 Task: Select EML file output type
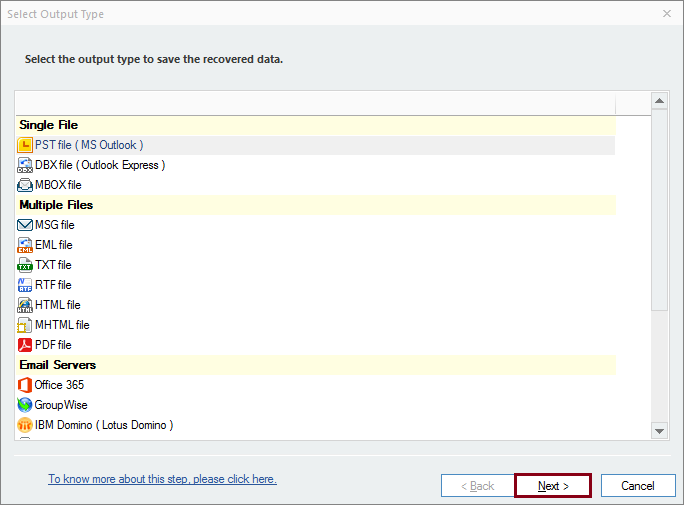coord(315,245)
